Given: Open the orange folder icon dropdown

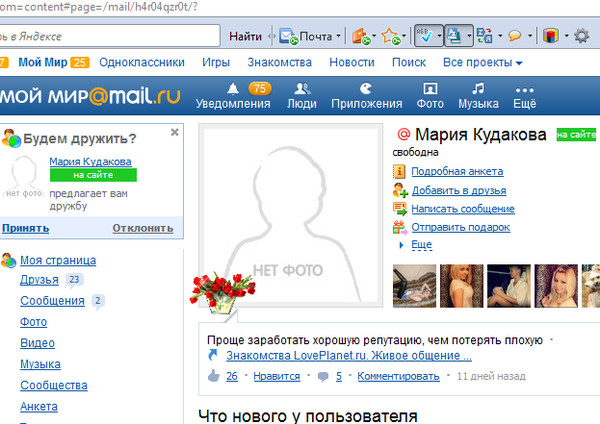Looking at the screenshot, I should [374, 36].
